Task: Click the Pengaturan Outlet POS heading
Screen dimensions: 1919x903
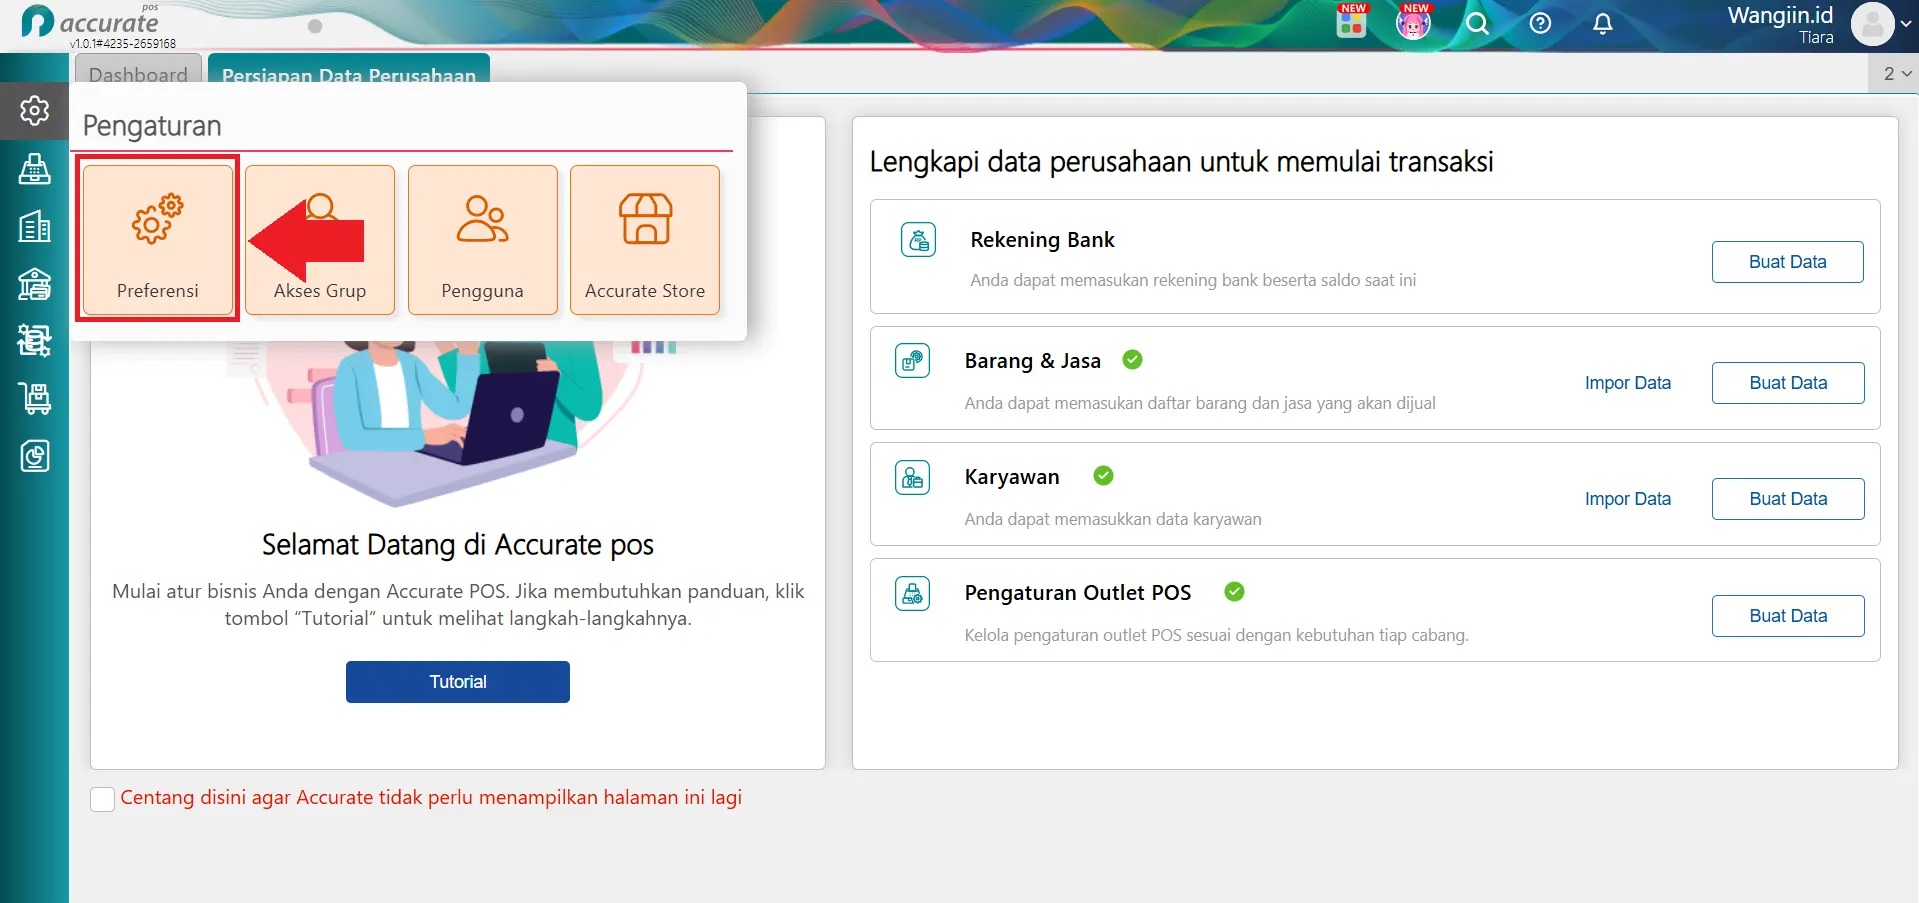Action: coord(1078,593)
